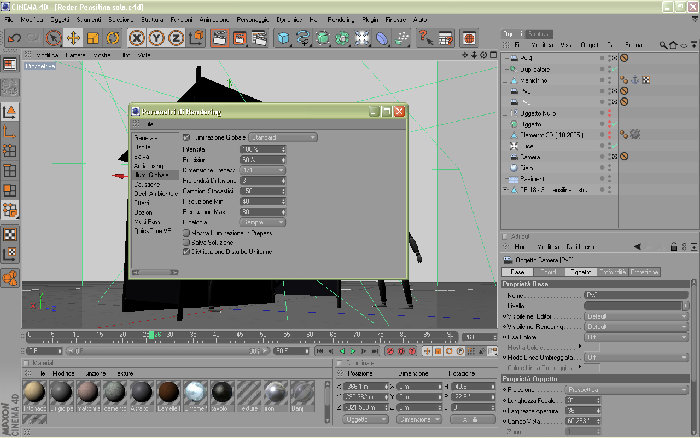The image size is (700, 438).
Task: Add a Cube primitive object
Action: point(283,38)
